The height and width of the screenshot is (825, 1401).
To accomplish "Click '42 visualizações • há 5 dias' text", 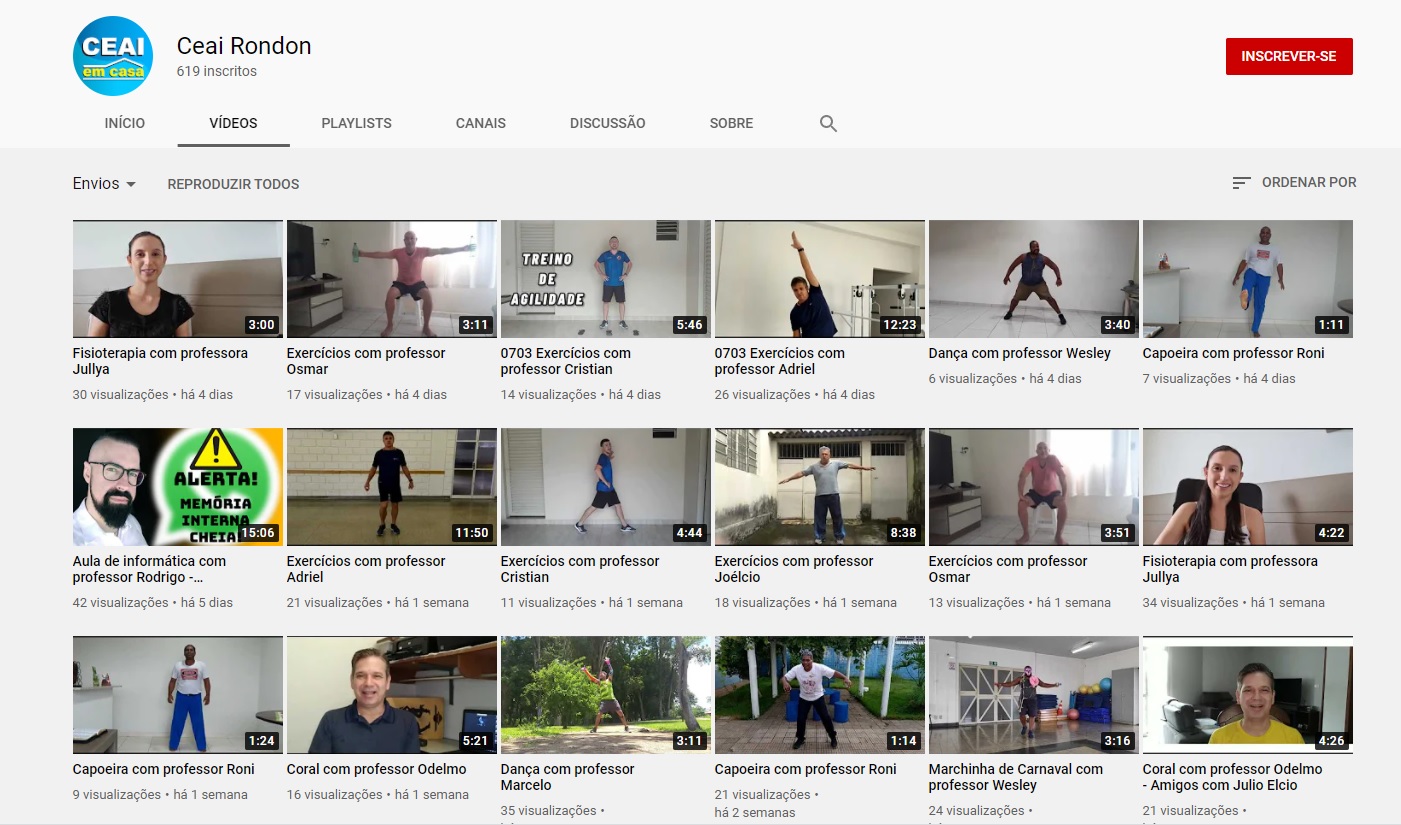I will [153, 603].
